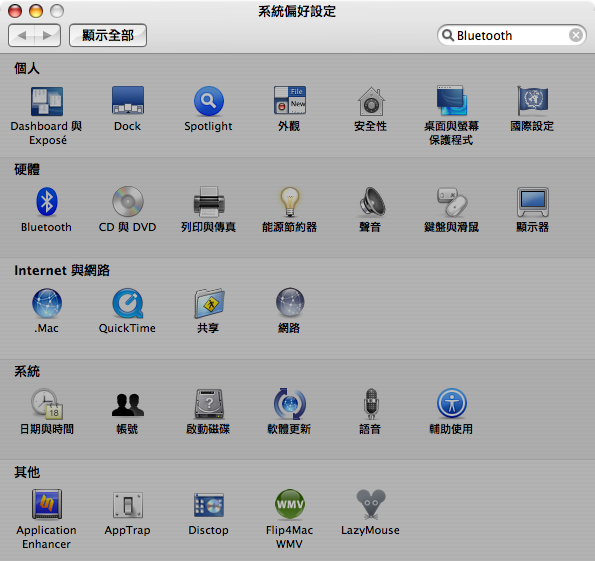595x561 pixels.
Task: Click into the Bluetooth search field
Action: (511, 35)
